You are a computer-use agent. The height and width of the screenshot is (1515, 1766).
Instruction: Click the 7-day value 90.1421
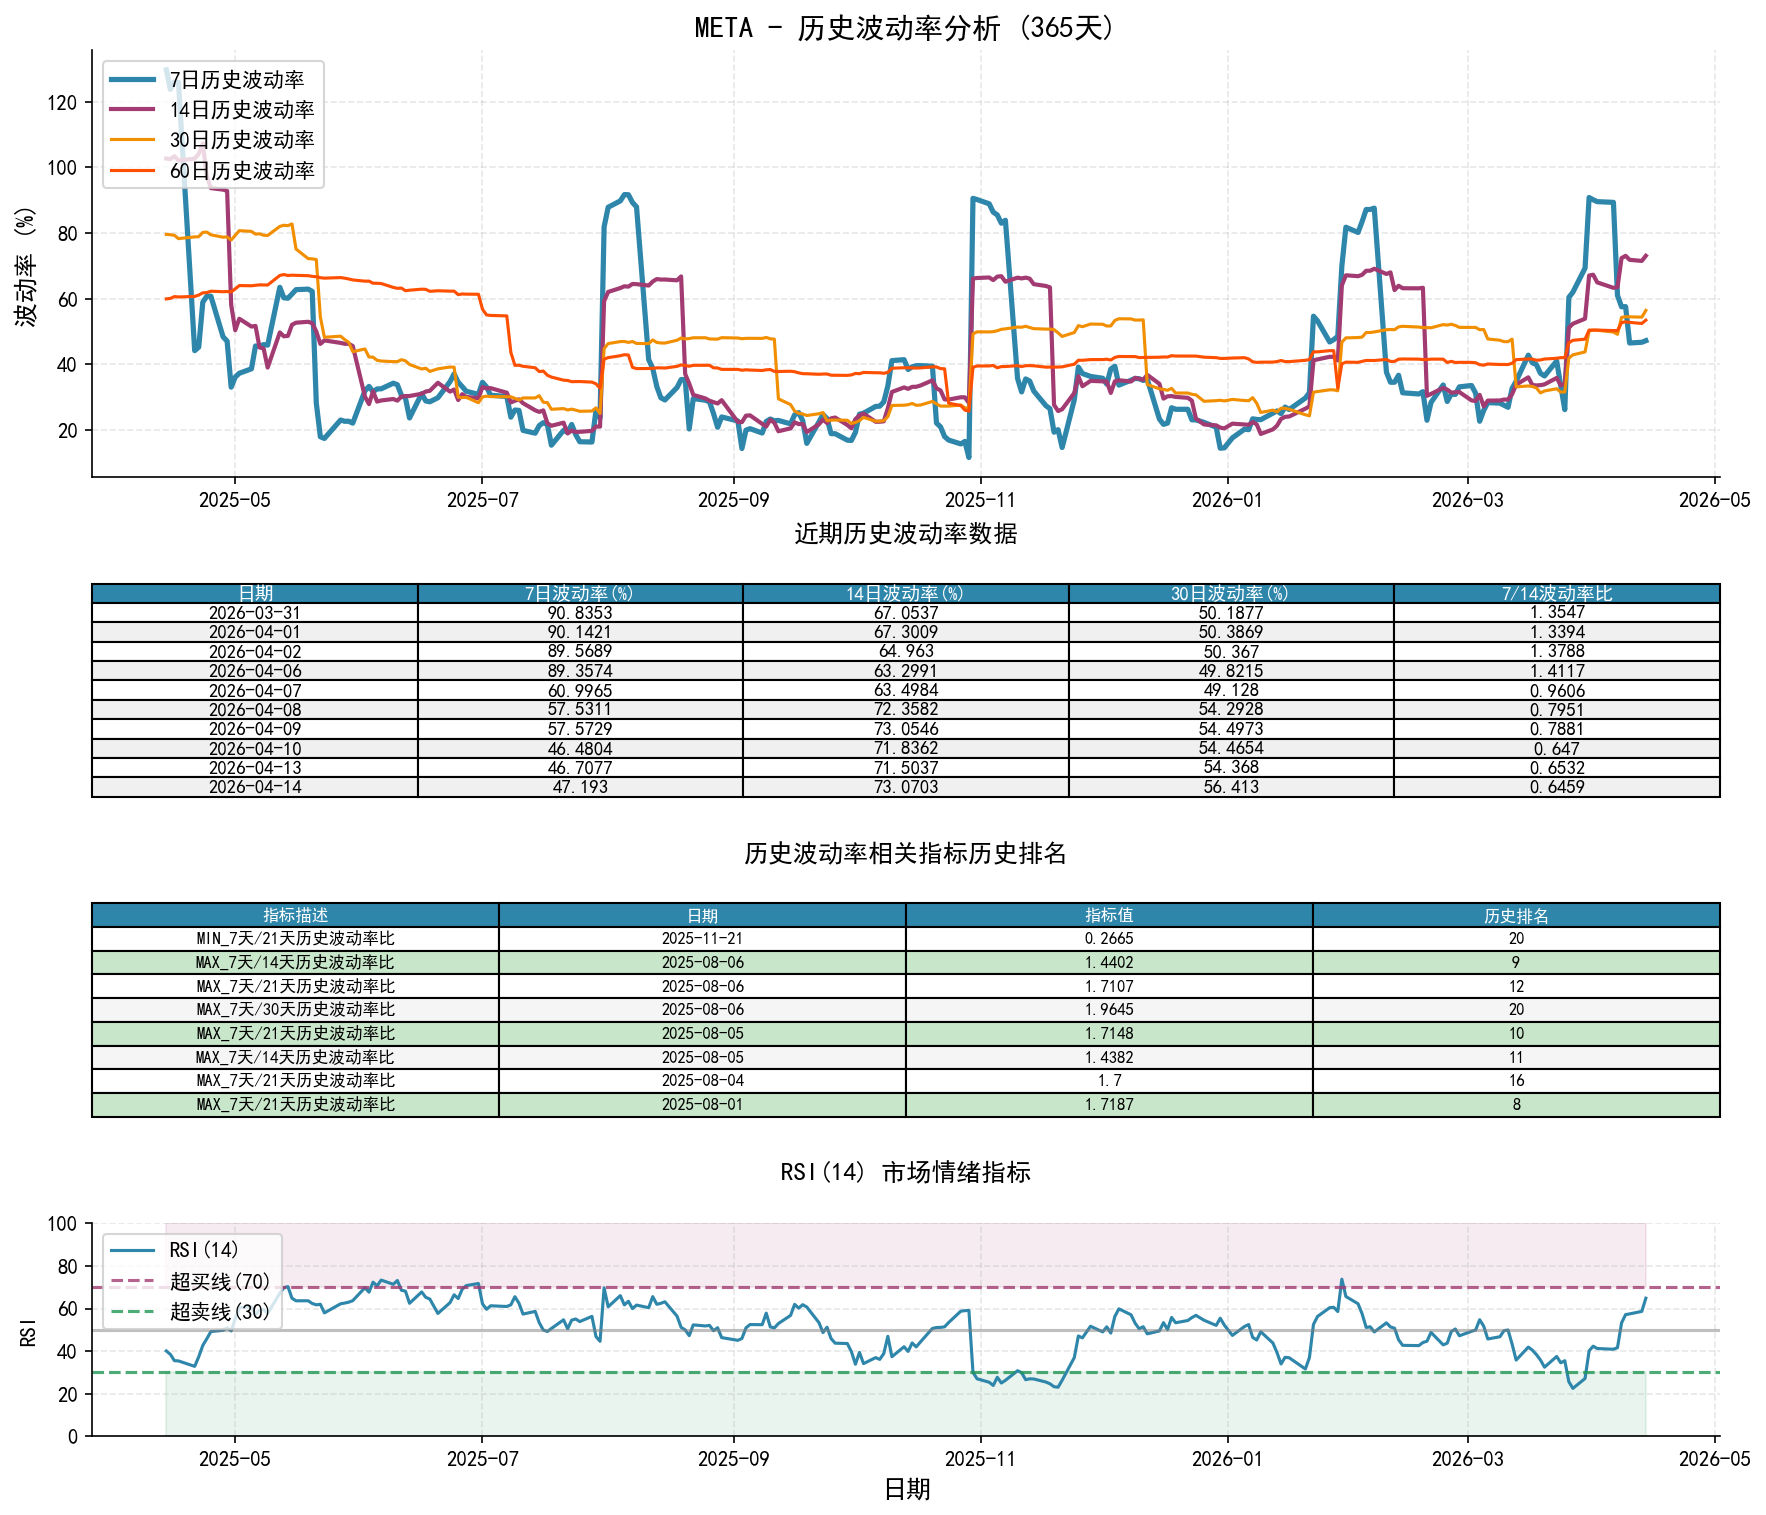[x=580, y=632]
